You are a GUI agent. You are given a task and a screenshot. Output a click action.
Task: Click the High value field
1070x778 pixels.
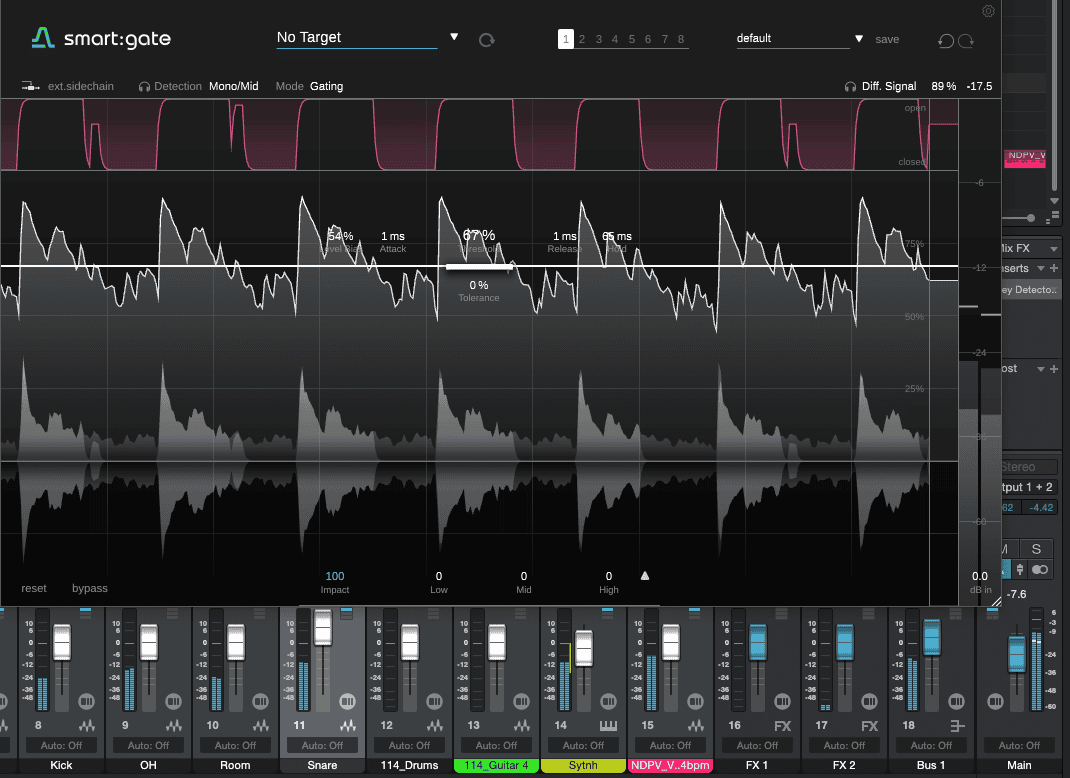tap(609, 576)
